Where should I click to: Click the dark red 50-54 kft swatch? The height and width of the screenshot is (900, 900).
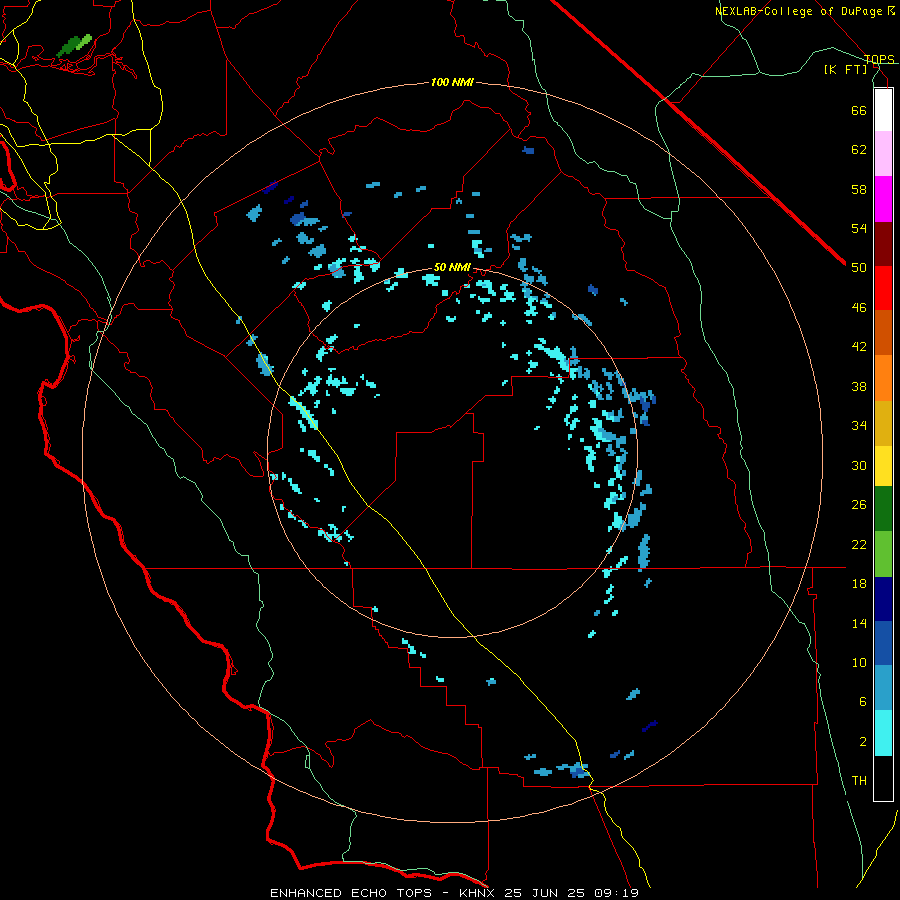point(883,244)
